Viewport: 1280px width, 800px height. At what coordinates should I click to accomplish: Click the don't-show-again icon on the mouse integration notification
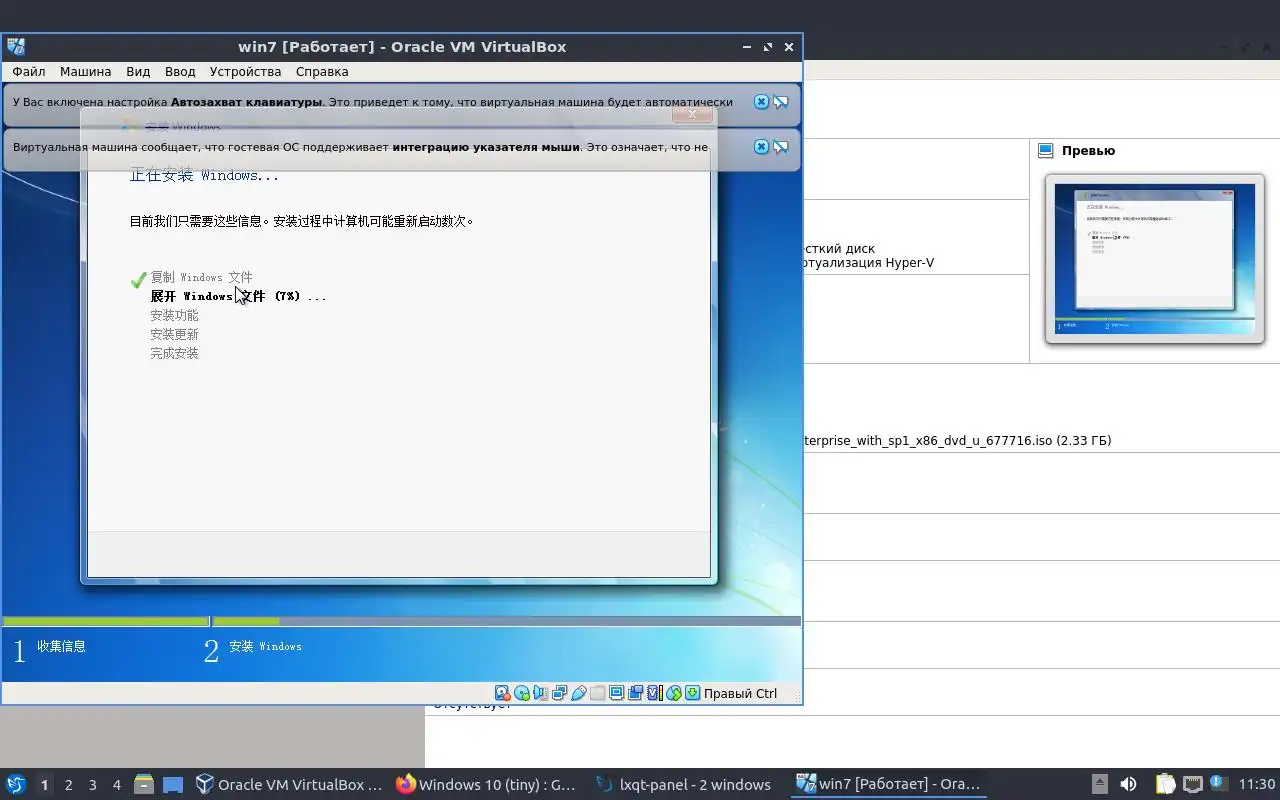pyautogui.click(x=781, y=147)
